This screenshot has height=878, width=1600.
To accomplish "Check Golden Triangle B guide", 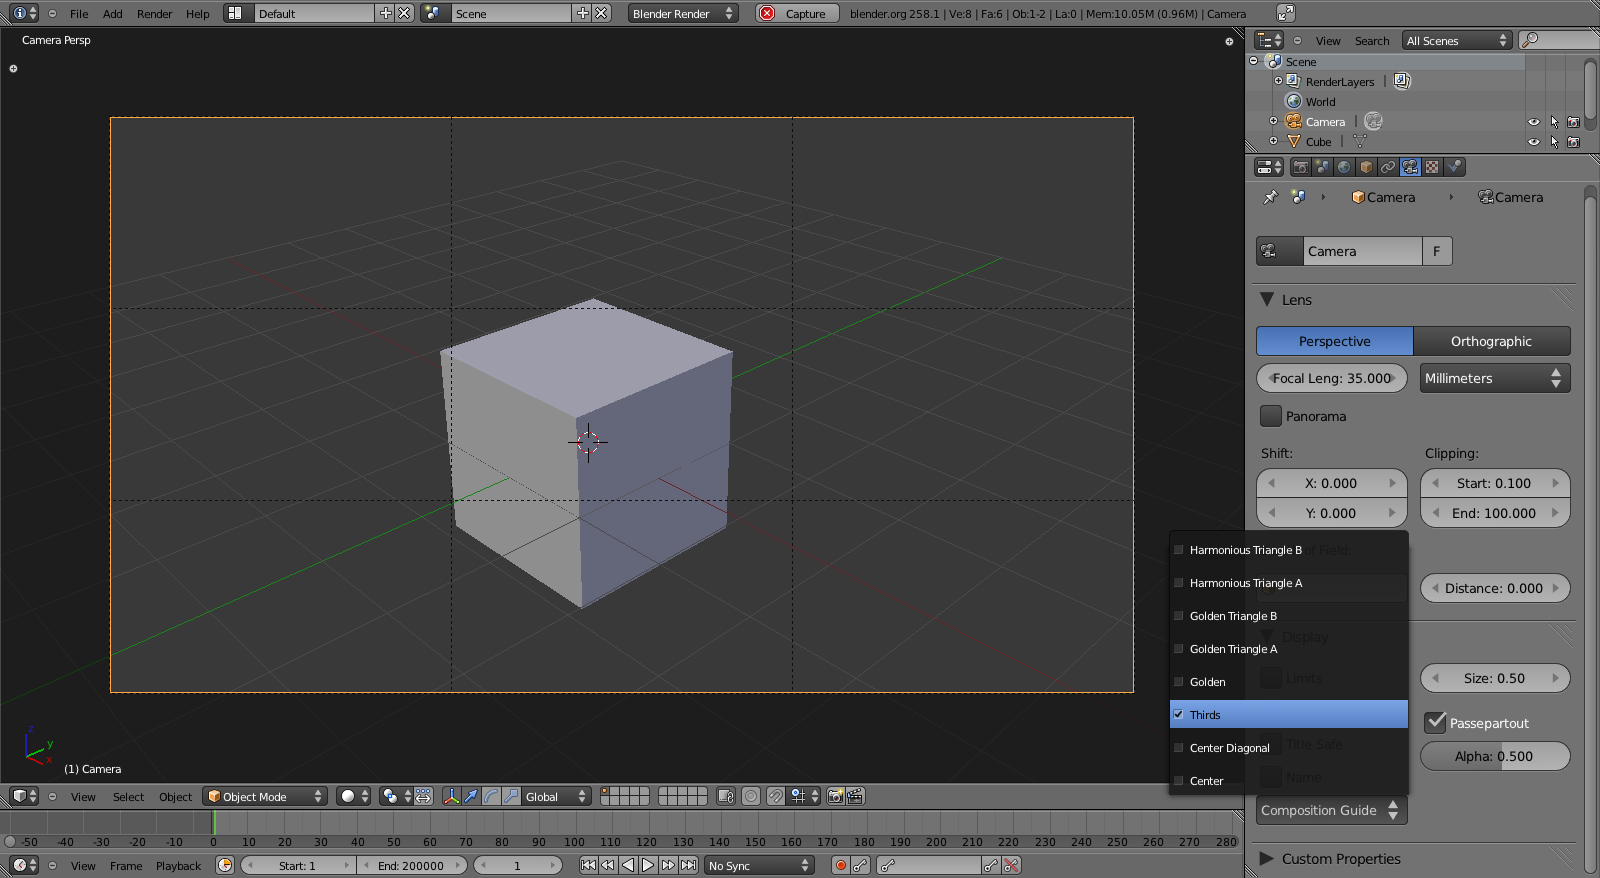I will click(x=1289, y=616).
